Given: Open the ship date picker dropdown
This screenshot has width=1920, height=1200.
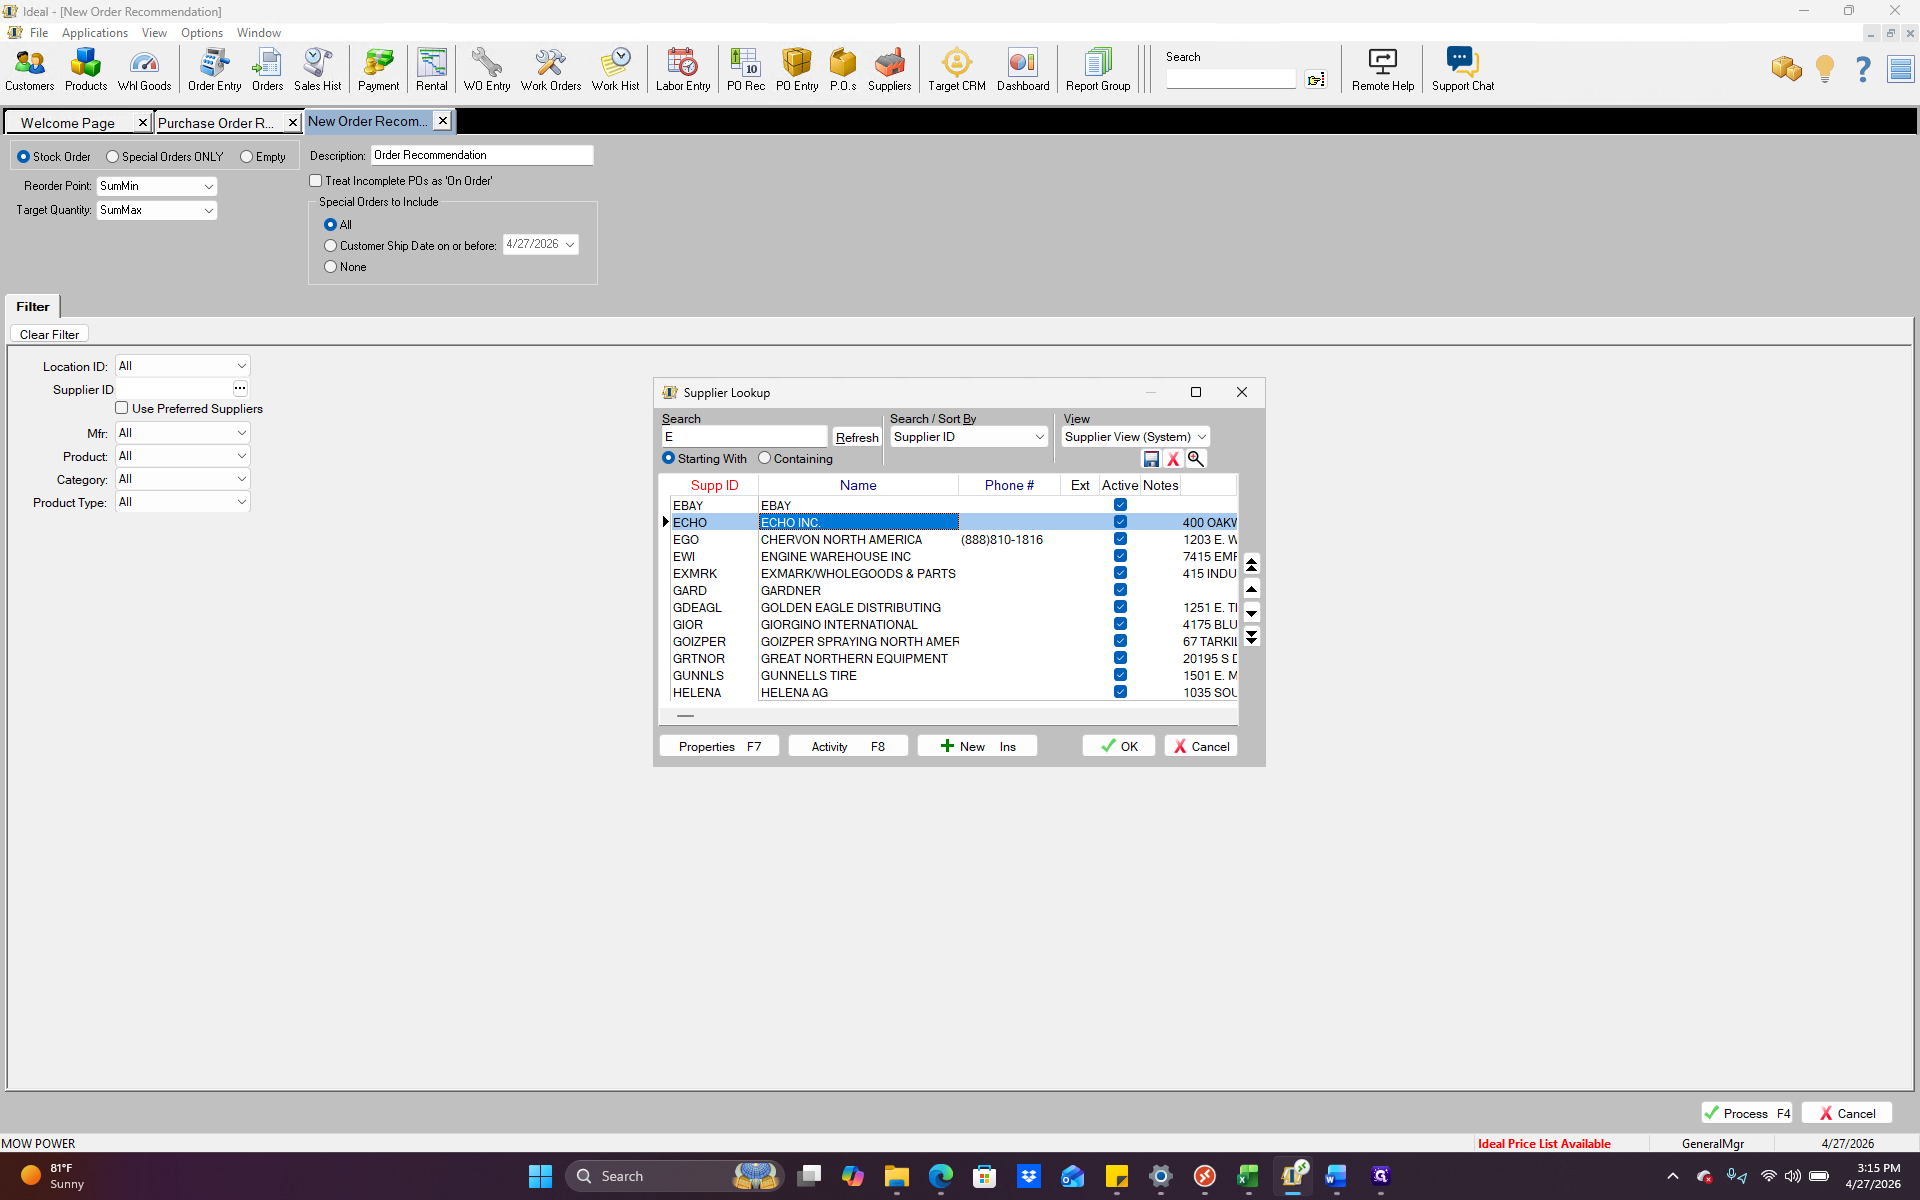Looking at the screenshot, I should coord(570,244).
